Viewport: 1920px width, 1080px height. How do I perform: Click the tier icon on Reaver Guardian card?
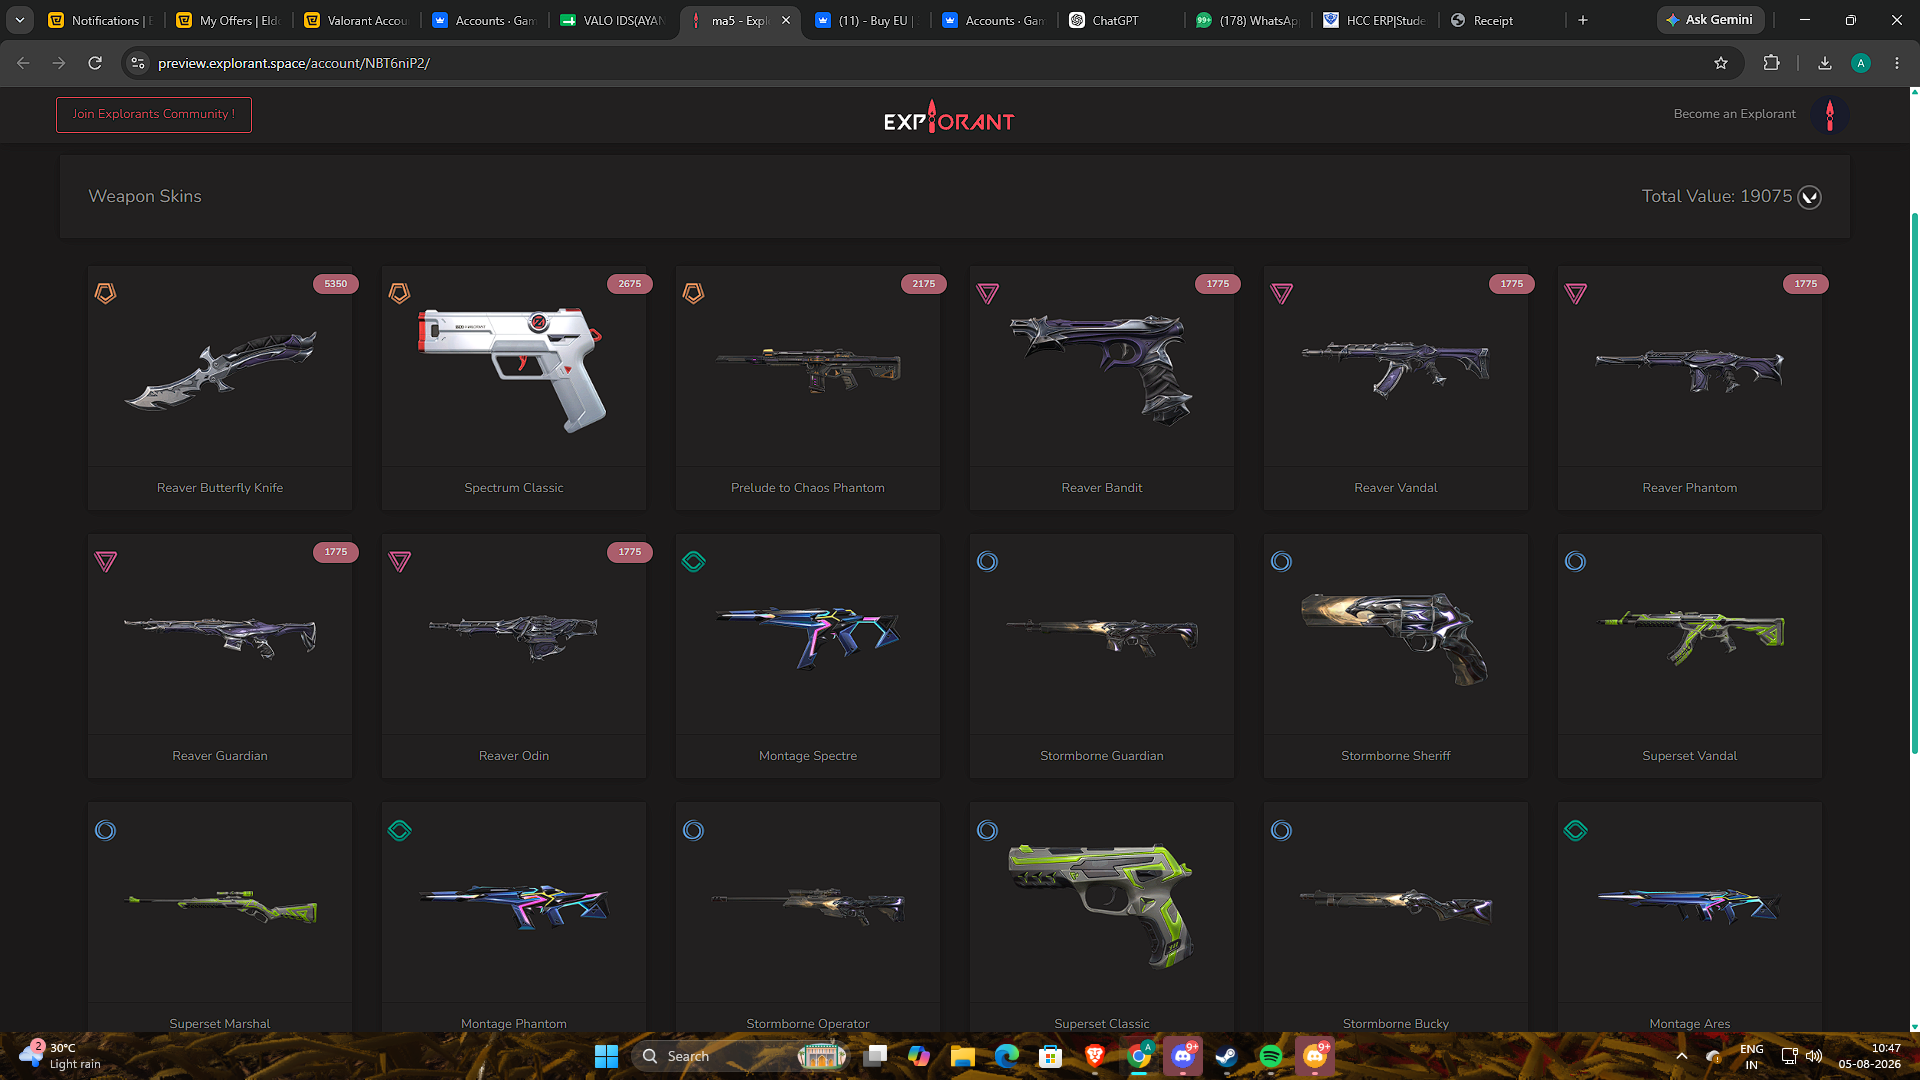[x=105, y=561]
